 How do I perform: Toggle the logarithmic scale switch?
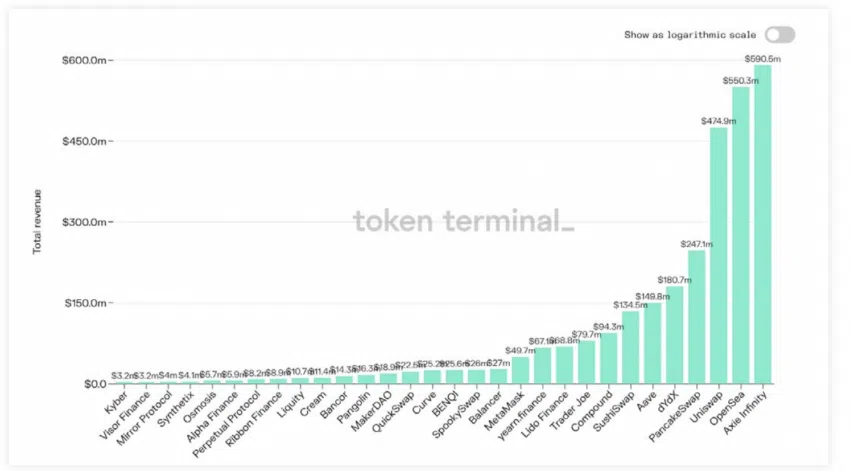[780, 35]
